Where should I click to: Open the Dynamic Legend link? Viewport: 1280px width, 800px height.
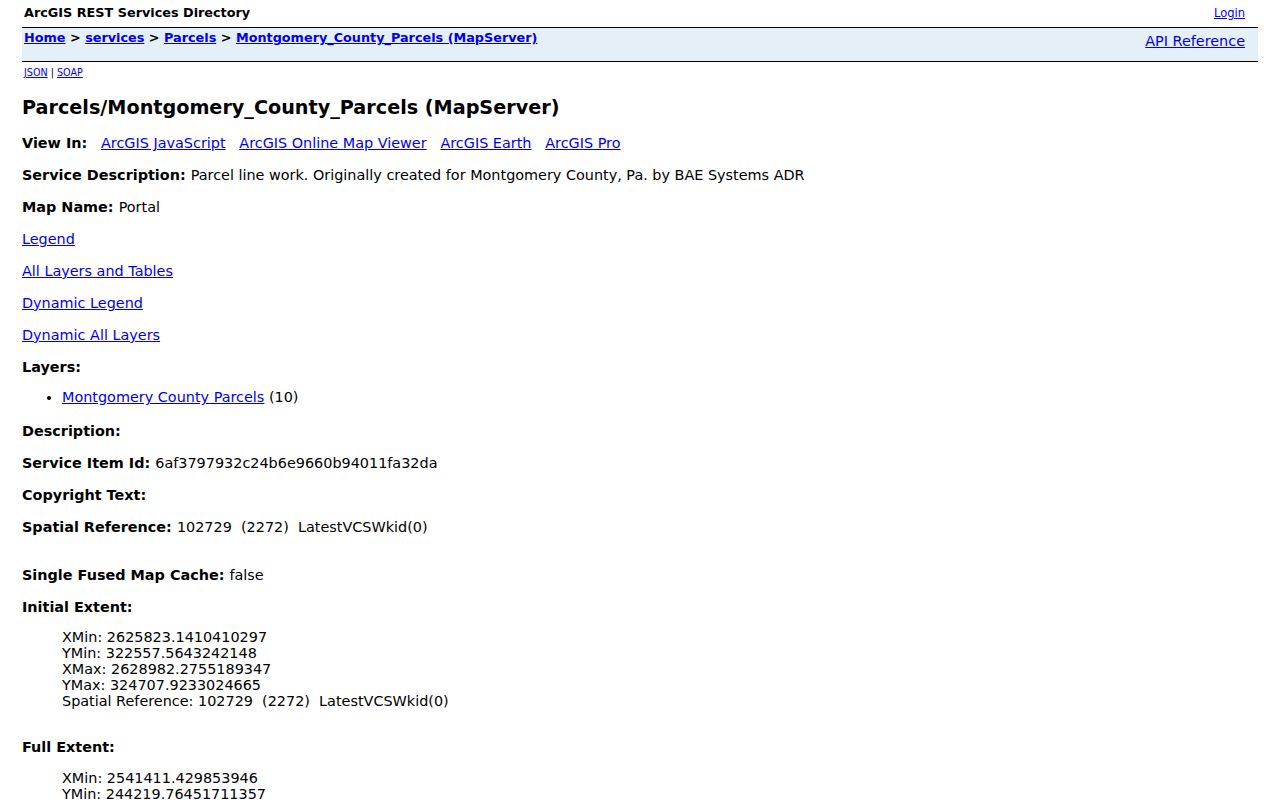pyautogui.click(x=82, y=303)
